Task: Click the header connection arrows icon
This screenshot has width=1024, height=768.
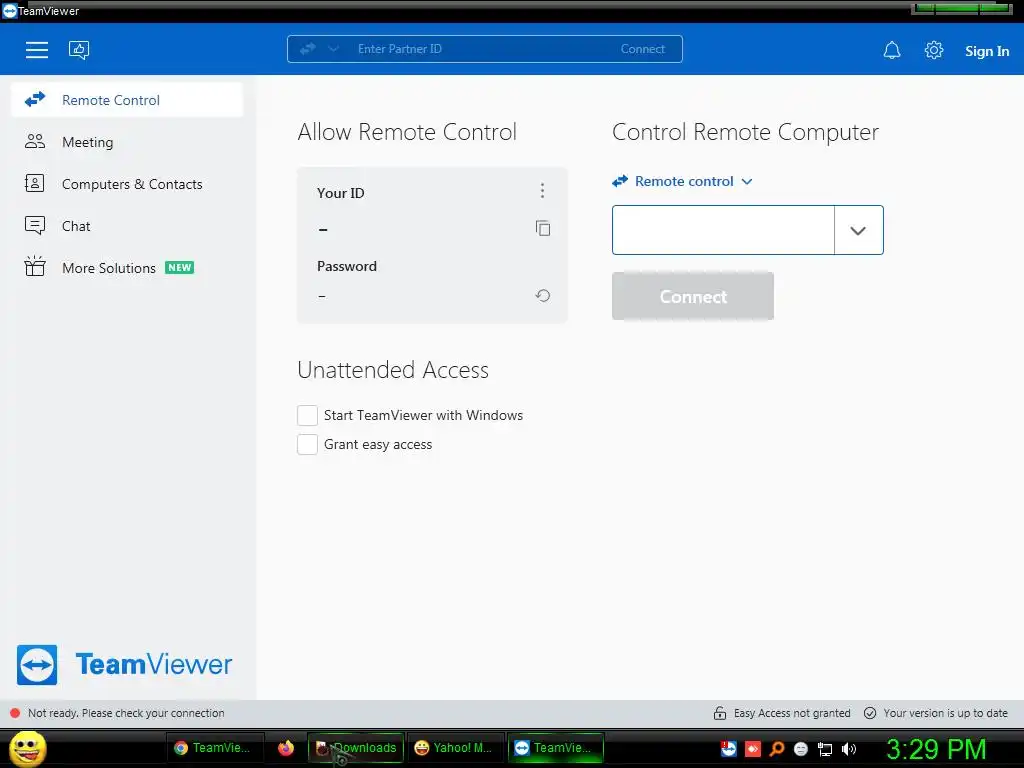Action: (x=308, y=49)
